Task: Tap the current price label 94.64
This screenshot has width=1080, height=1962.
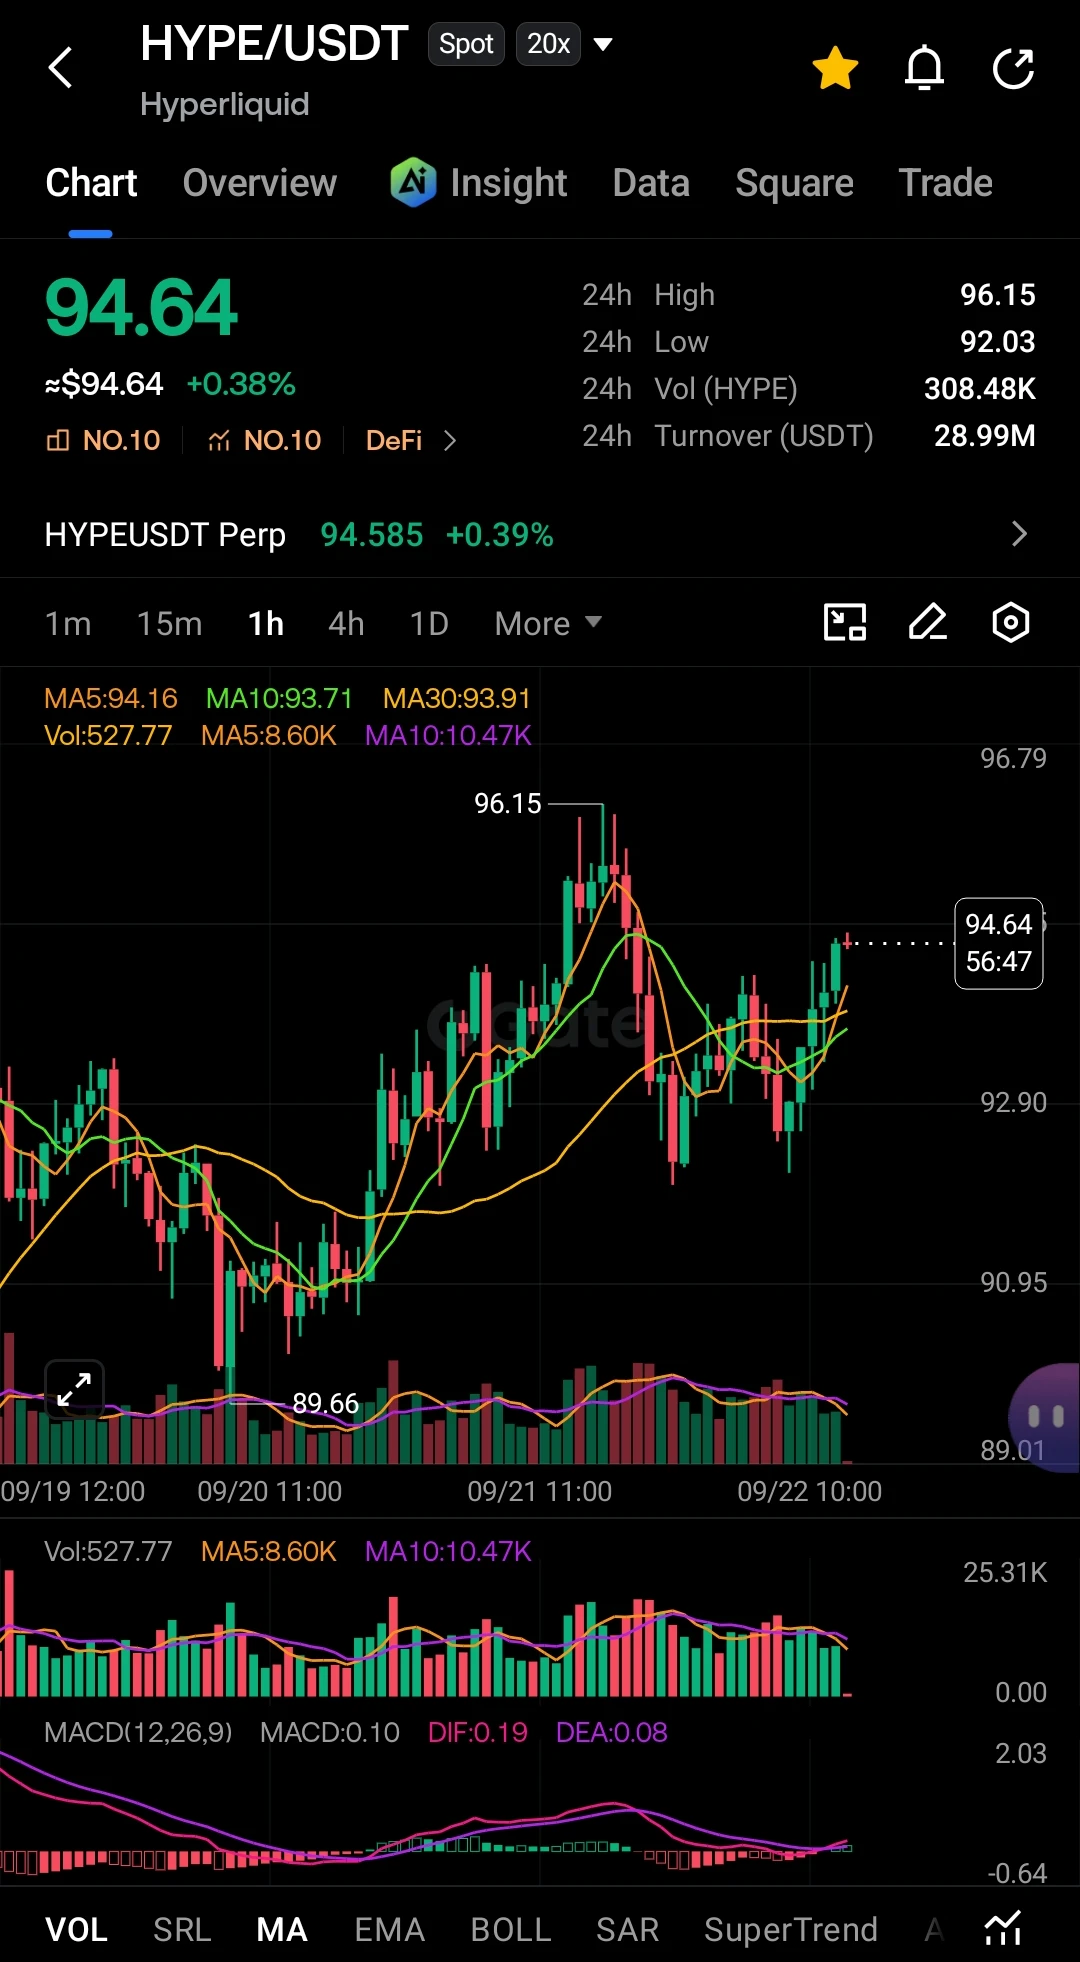Action: click(x=998, y=943)
